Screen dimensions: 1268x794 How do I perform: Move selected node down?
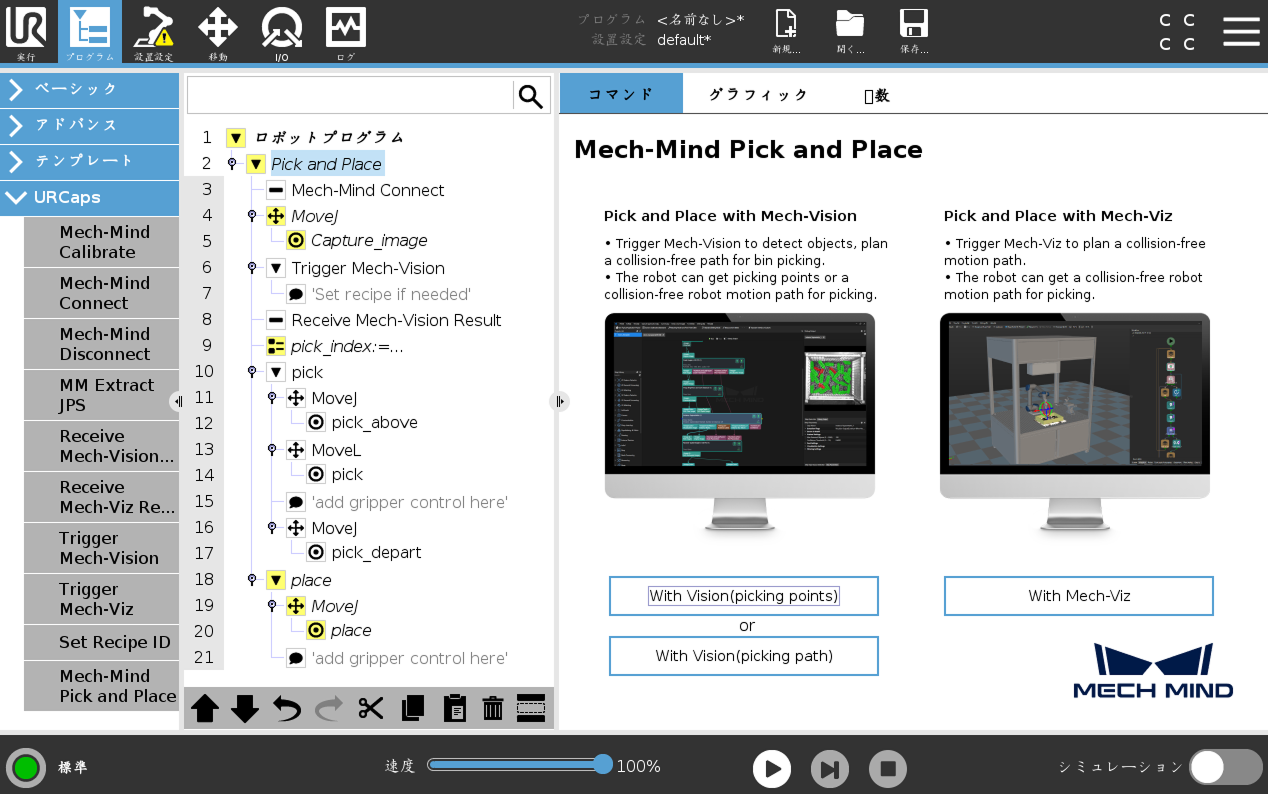(245, 708)
